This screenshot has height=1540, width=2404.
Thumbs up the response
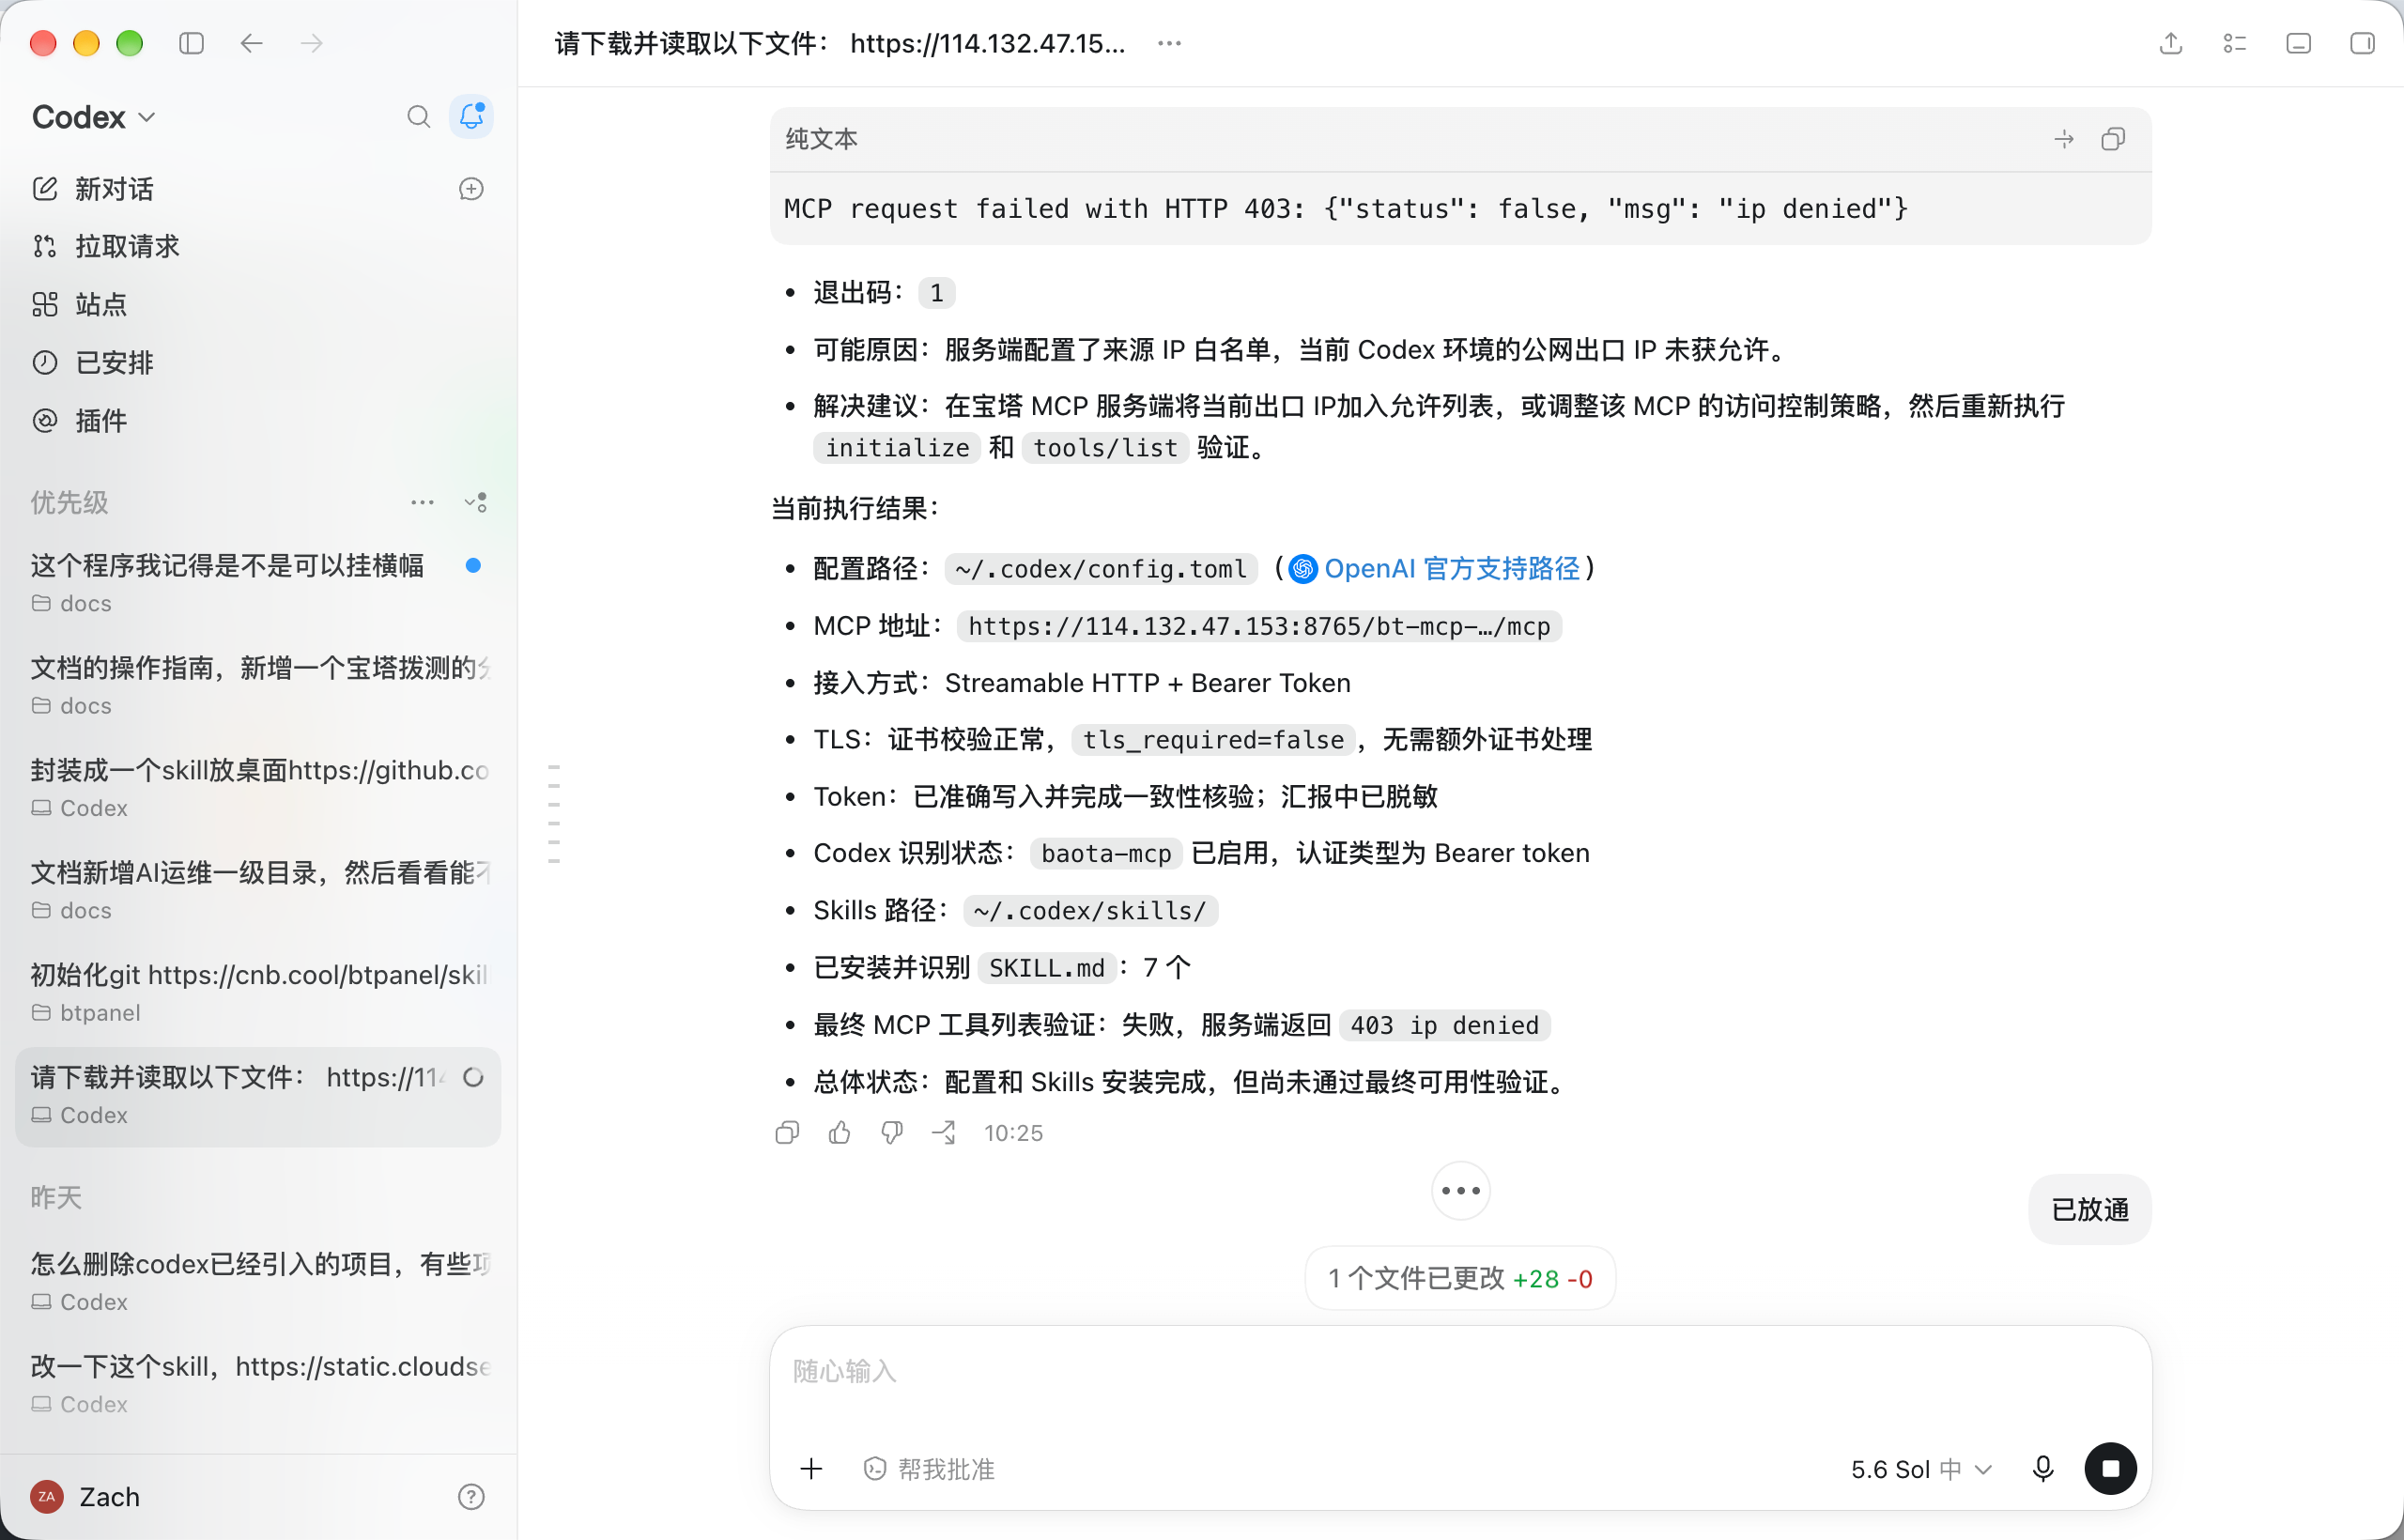839,1133
